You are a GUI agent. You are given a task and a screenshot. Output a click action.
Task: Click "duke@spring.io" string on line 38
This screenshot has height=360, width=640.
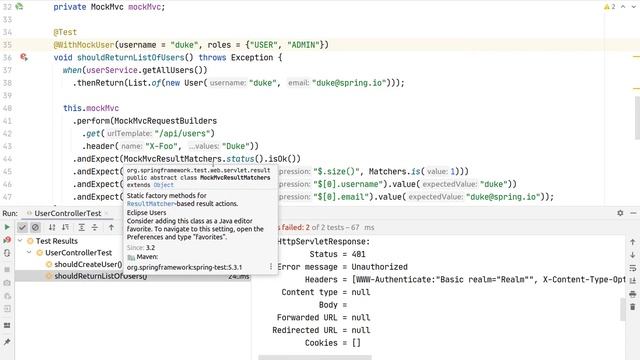[x=348, y=83]
